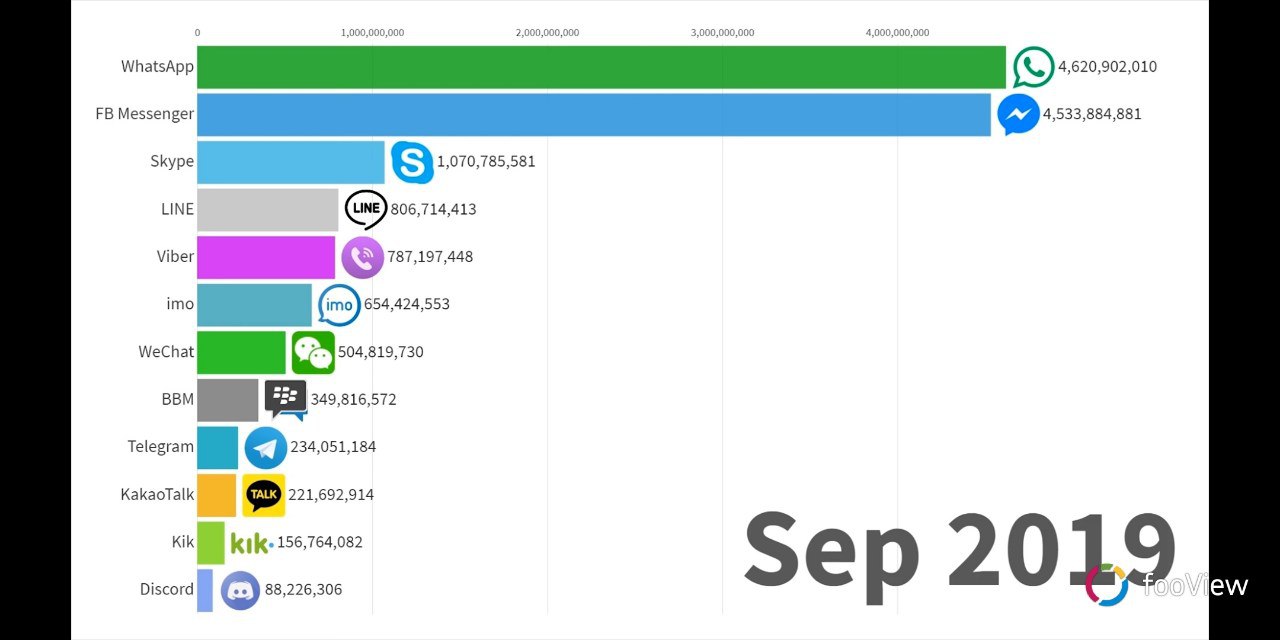Click the WeChat logo icon
Viewport: 1280px width, 640px height.
313,352
